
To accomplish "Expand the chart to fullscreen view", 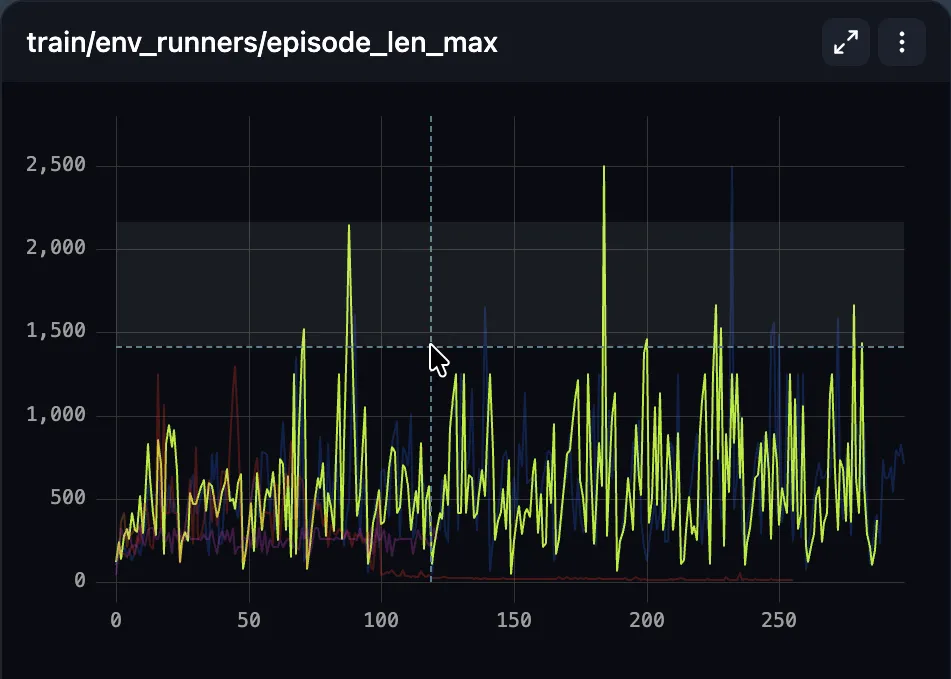I will pos(845,42).
